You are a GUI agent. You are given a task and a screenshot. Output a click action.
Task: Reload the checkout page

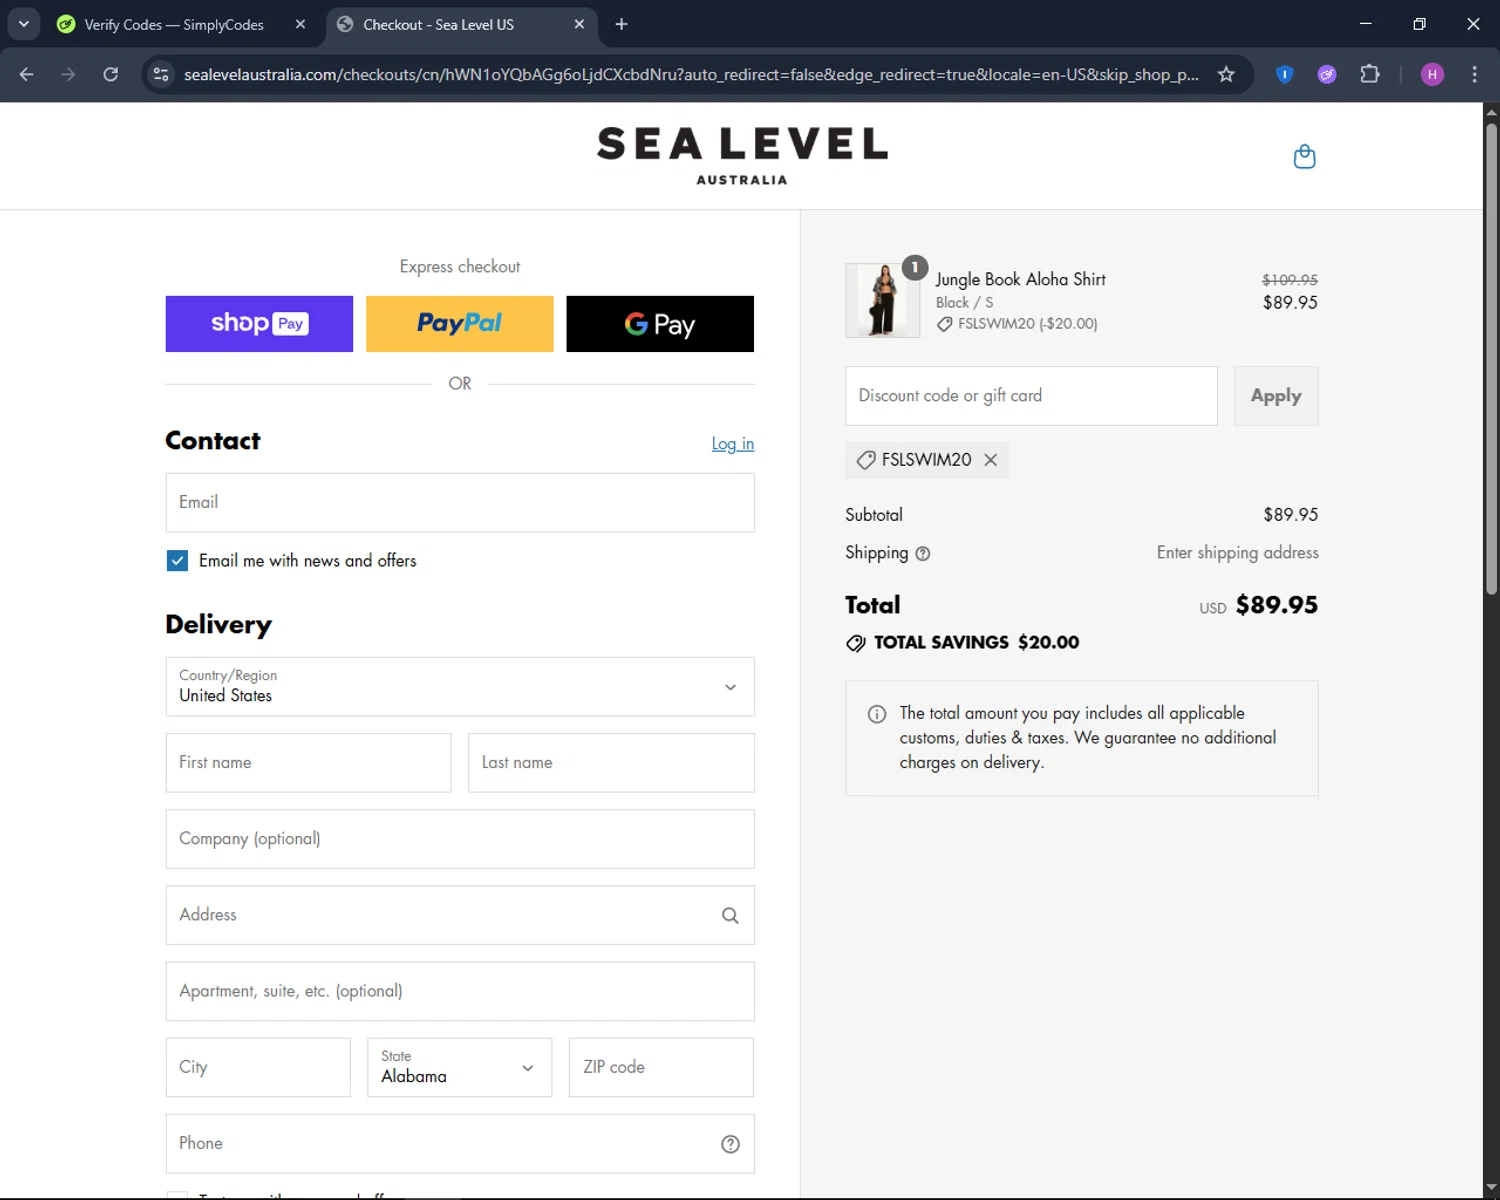(x=111, y=74)
